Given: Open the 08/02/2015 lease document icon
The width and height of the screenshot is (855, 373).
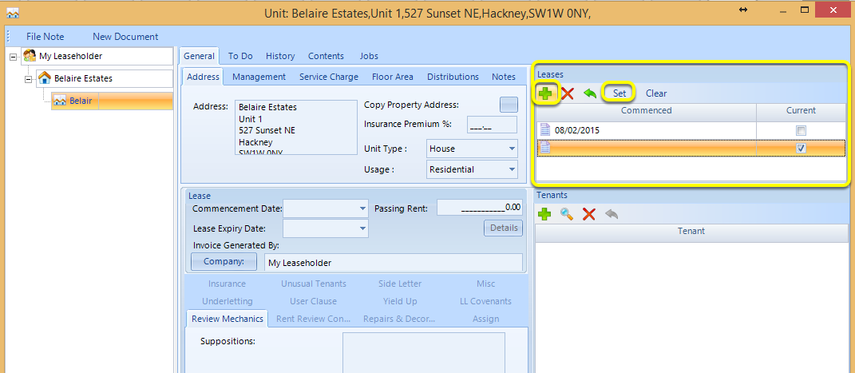Looking at the screenshot, I should [545, 130].
